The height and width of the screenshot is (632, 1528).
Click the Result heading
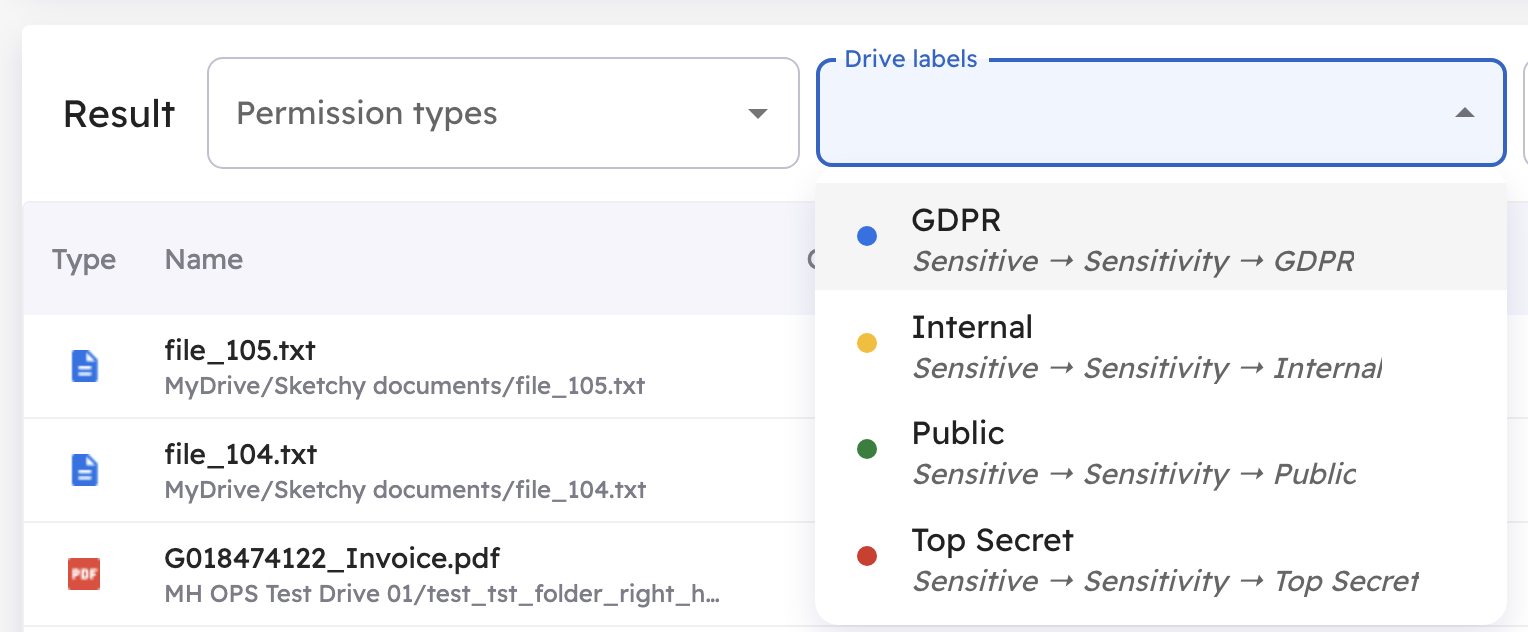(119, 114)
